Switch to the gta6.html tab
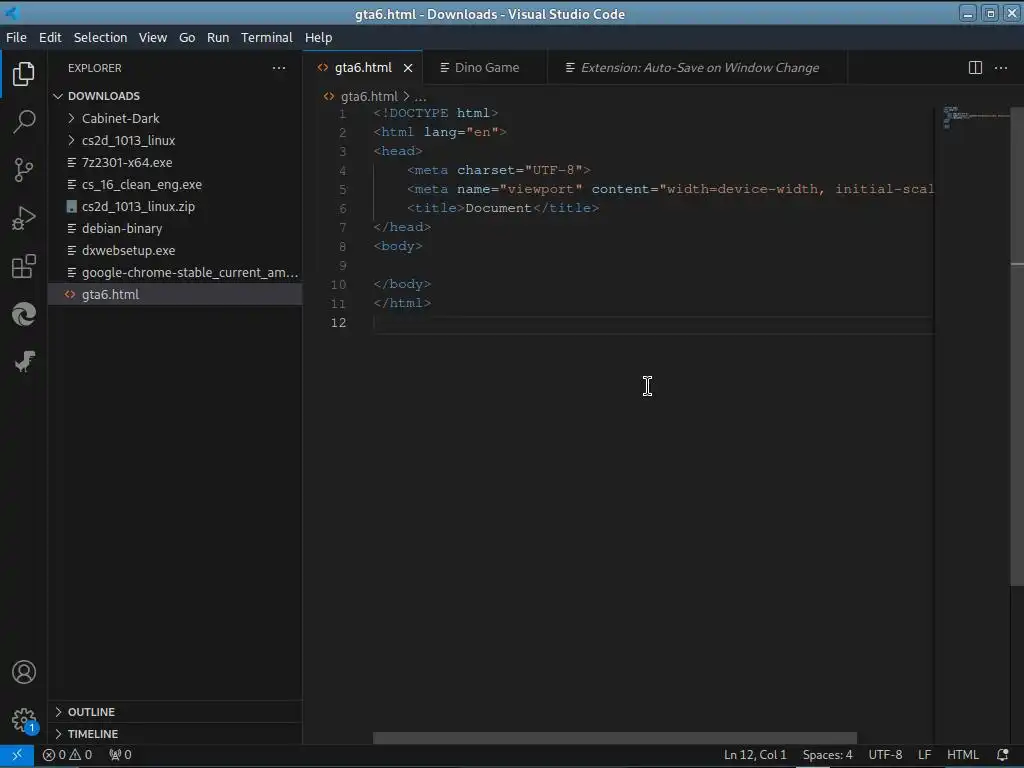The height and width of the screenshot is (768, 1024). (362, 68)
